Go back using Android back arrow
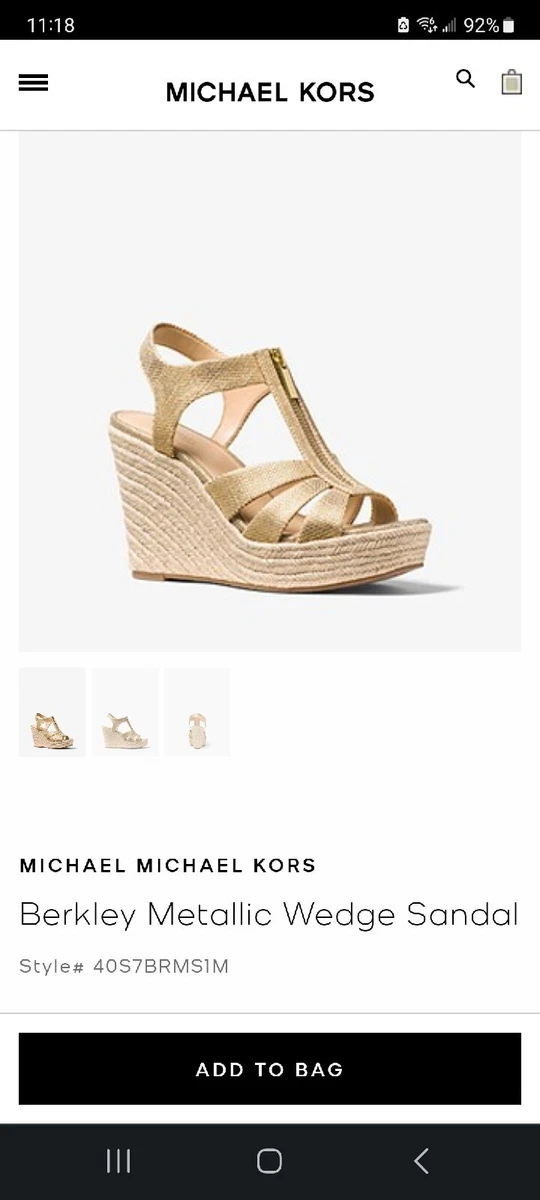The width and height of the screenshot is (540, 1200). (421, 1160)
